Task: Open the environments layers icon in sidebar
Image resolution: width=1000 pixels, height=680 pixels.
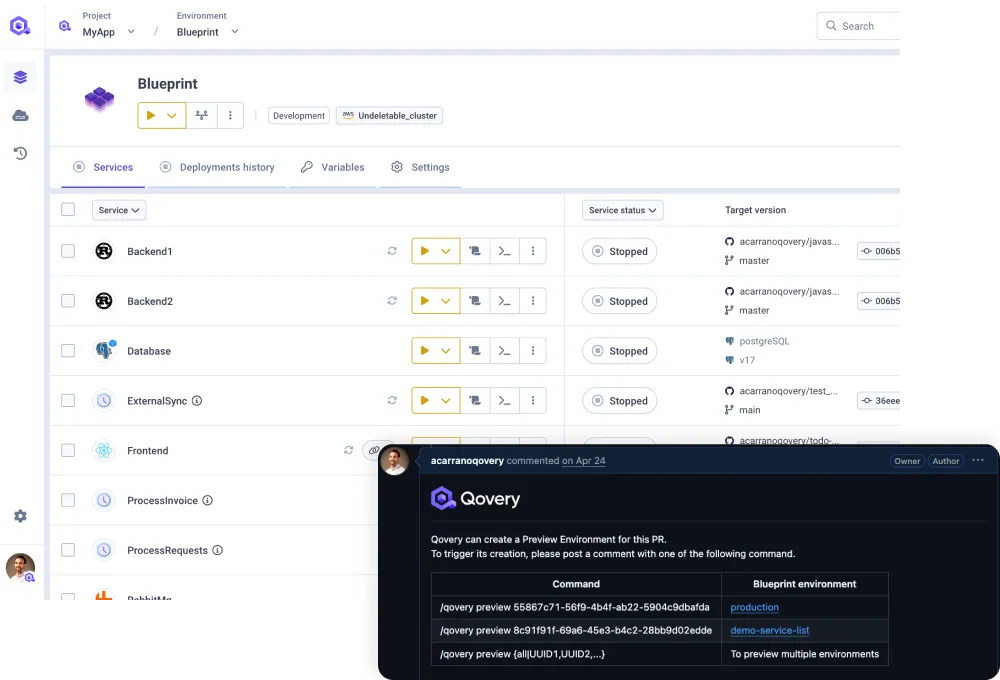Action: pos(20,77)
